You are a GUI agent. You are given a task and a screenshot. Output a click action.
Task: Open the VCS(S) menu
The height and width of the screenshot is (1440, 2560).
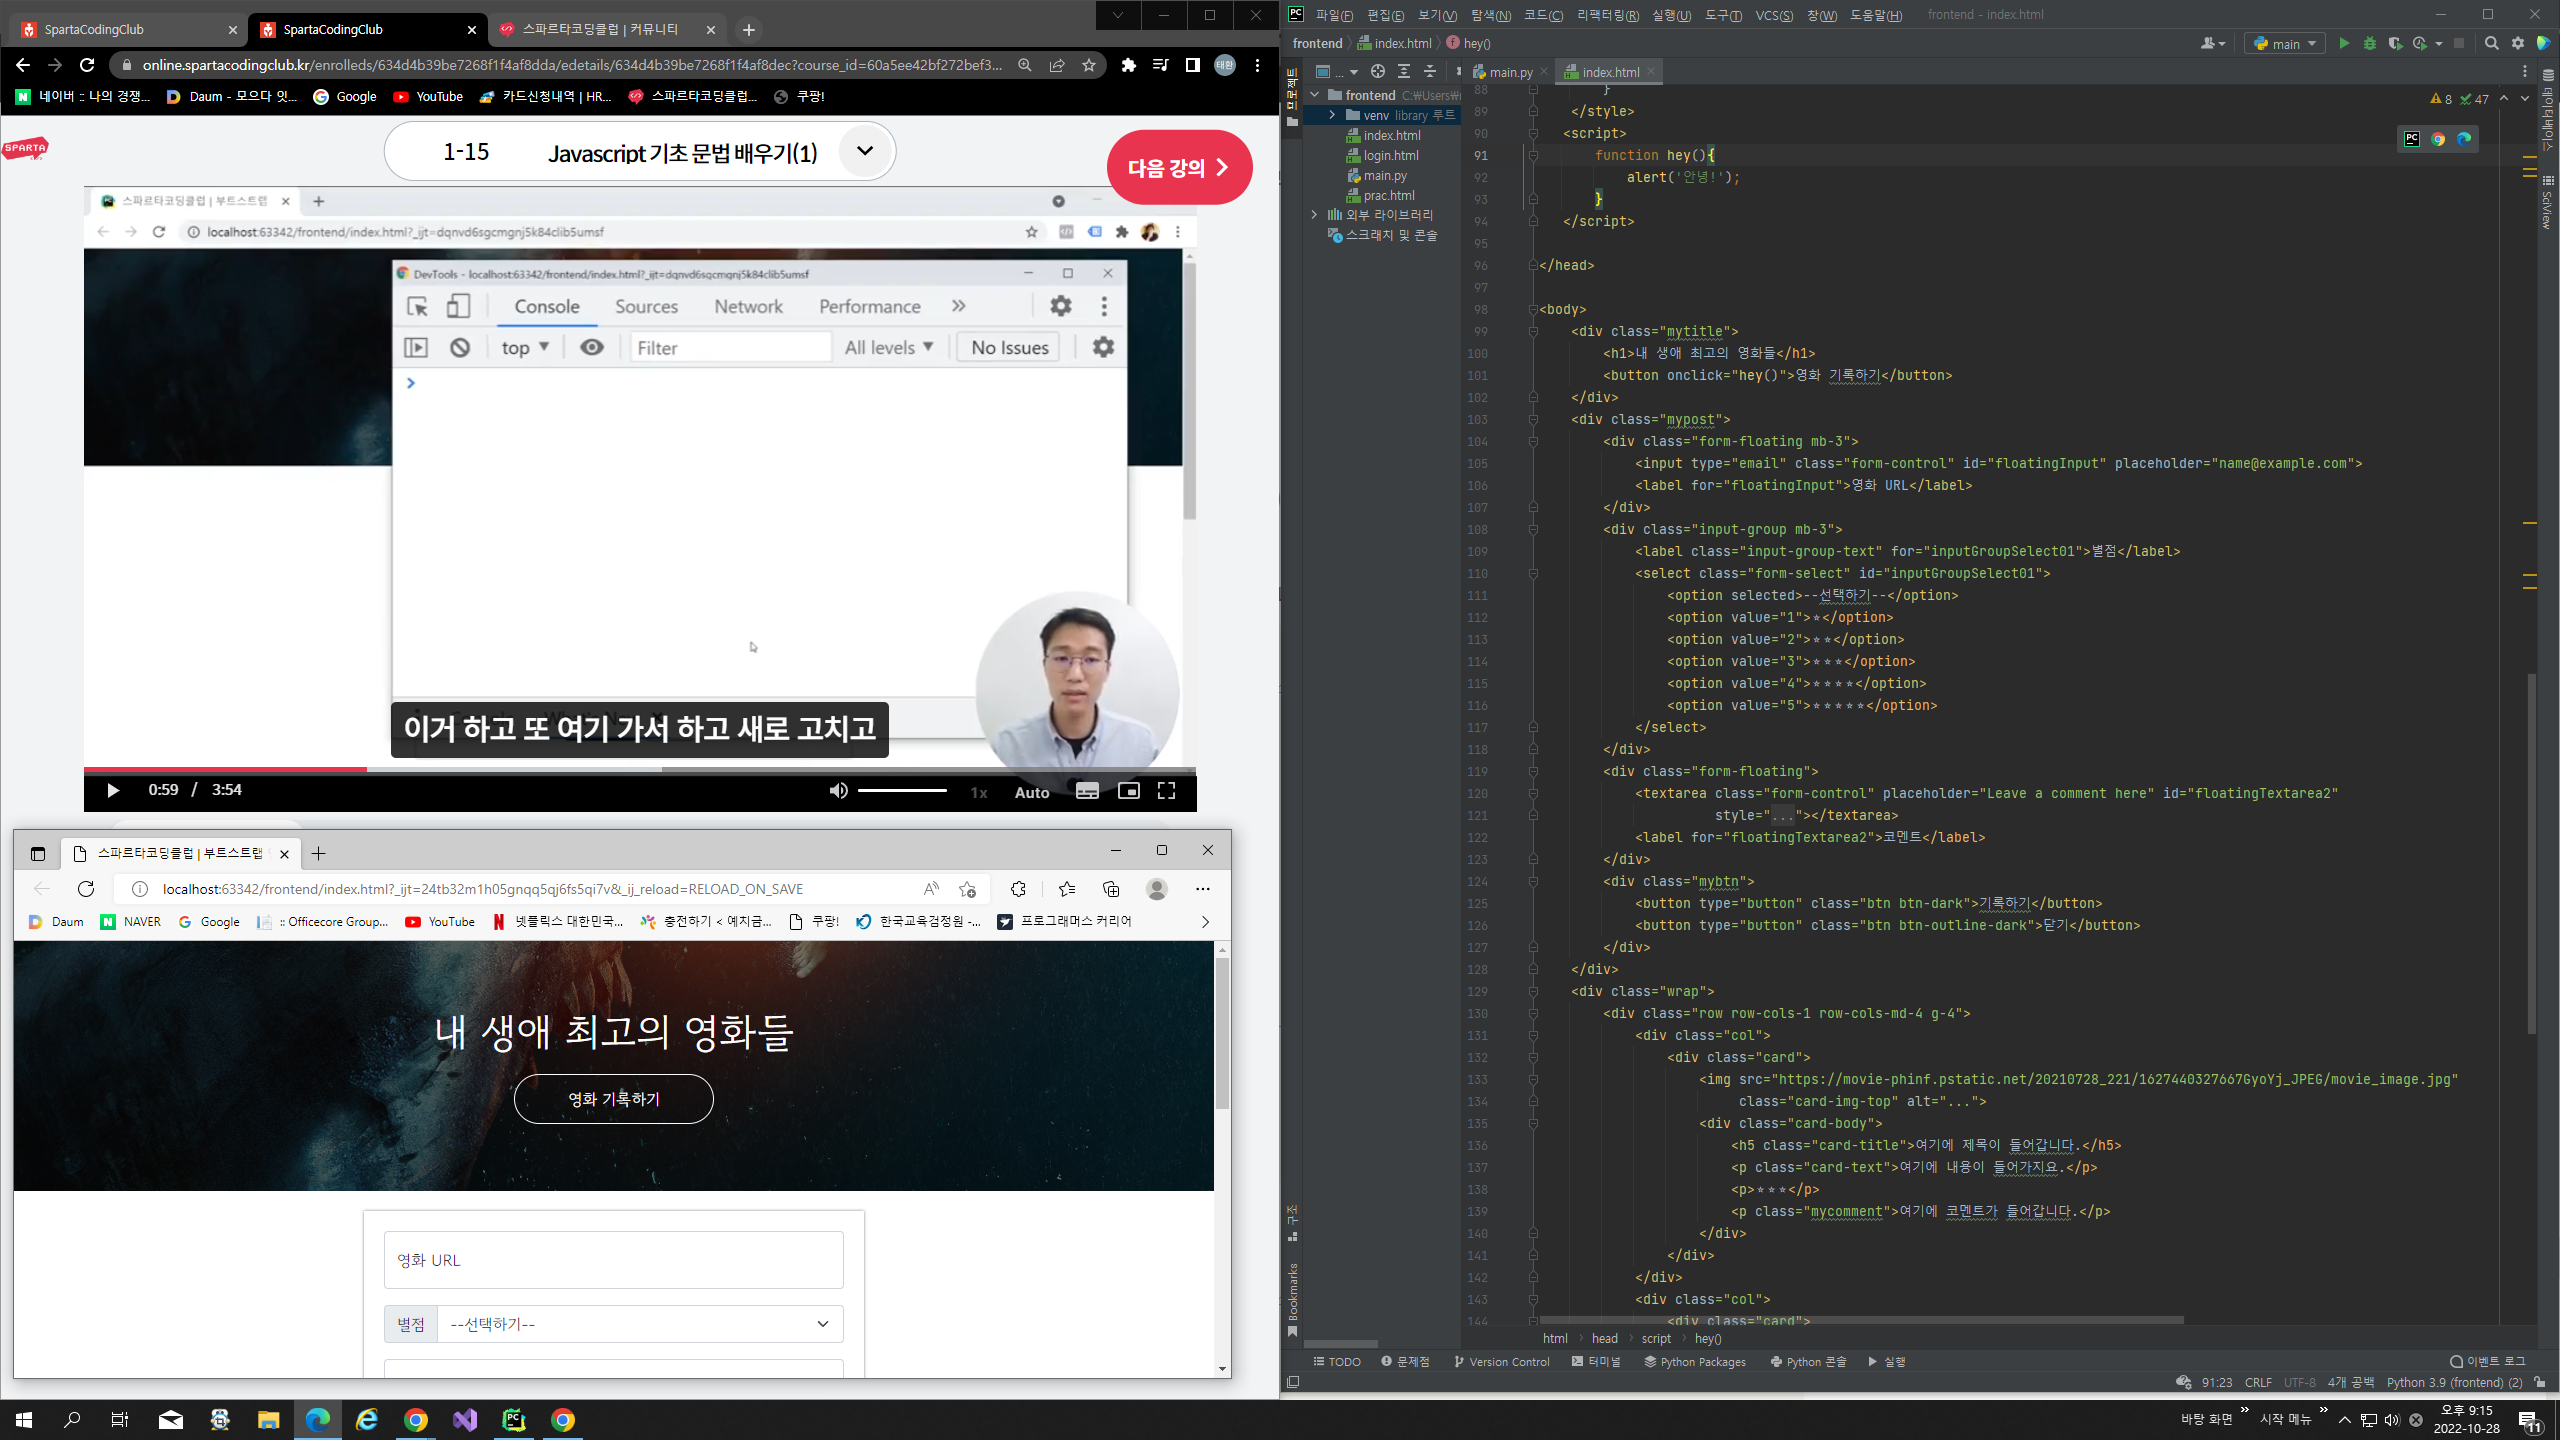(1774, 15)
